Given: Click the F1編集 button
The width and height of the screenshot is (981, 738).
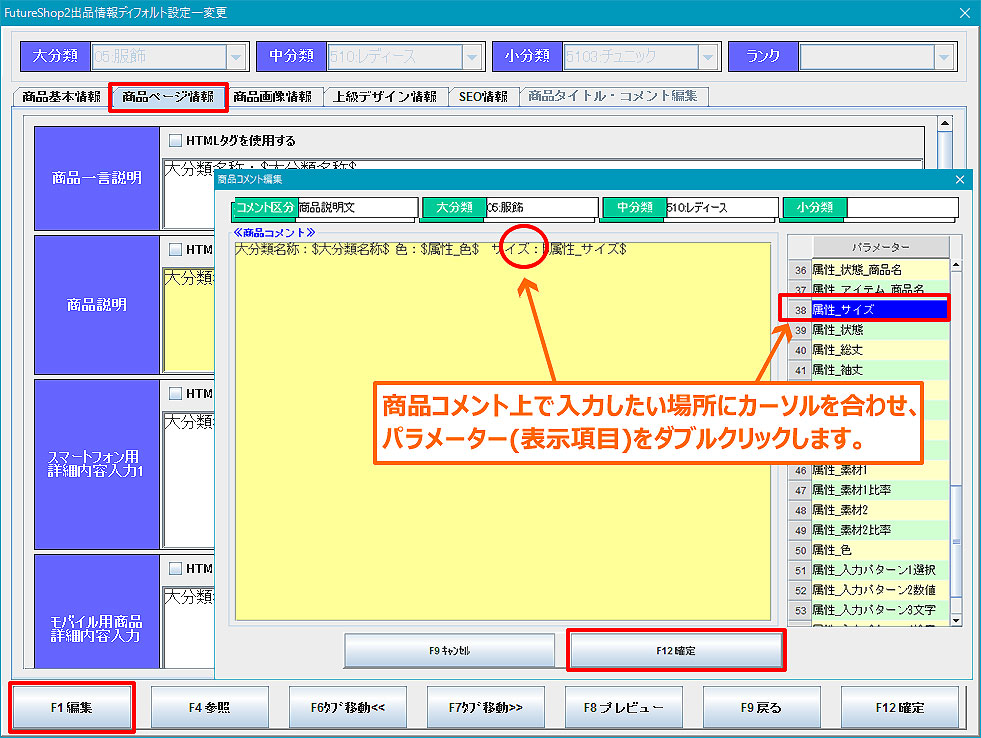Looking at the screenshot, I should 71,707.
